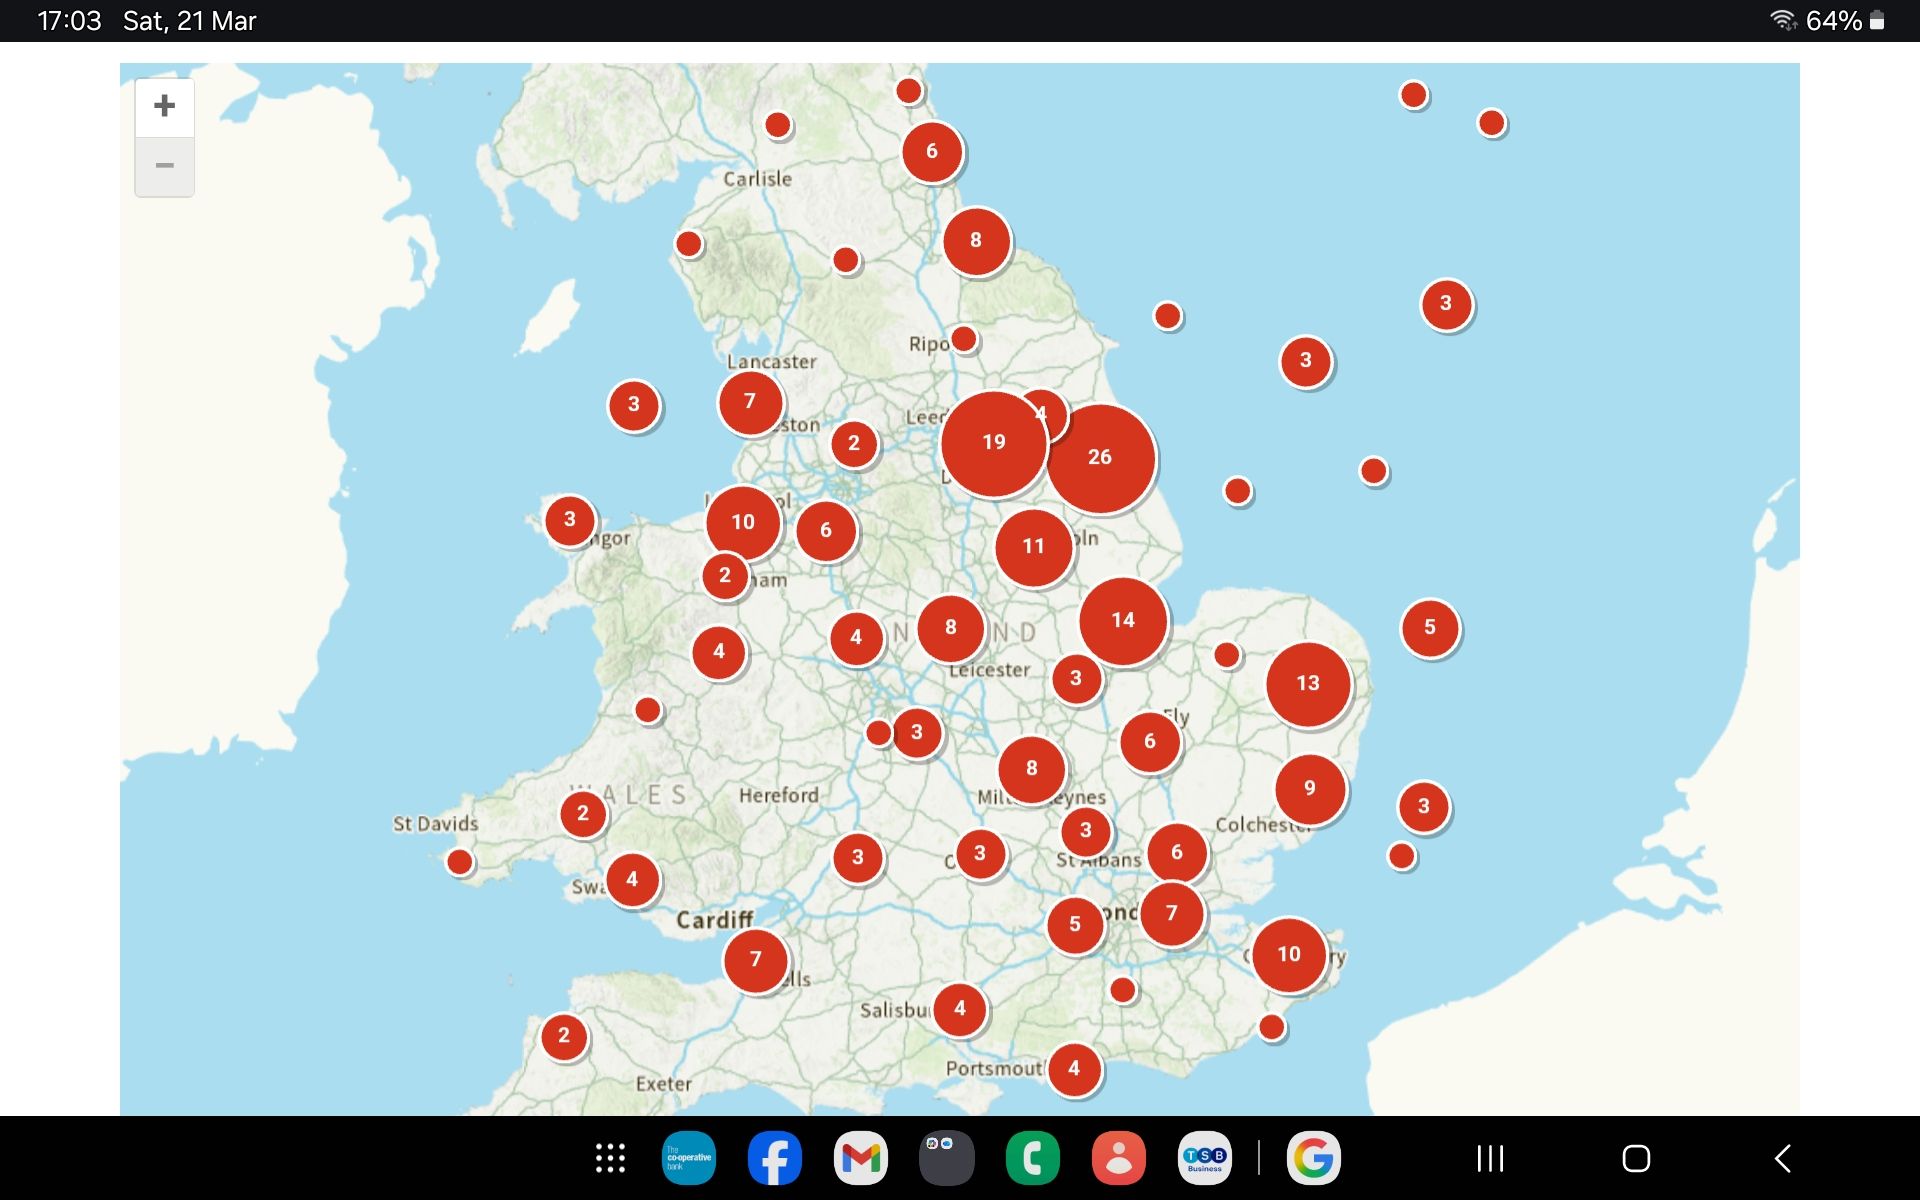Open the red contacts app icon
This screenshot has width=1920, height=1200.
coord(1119,1159)
